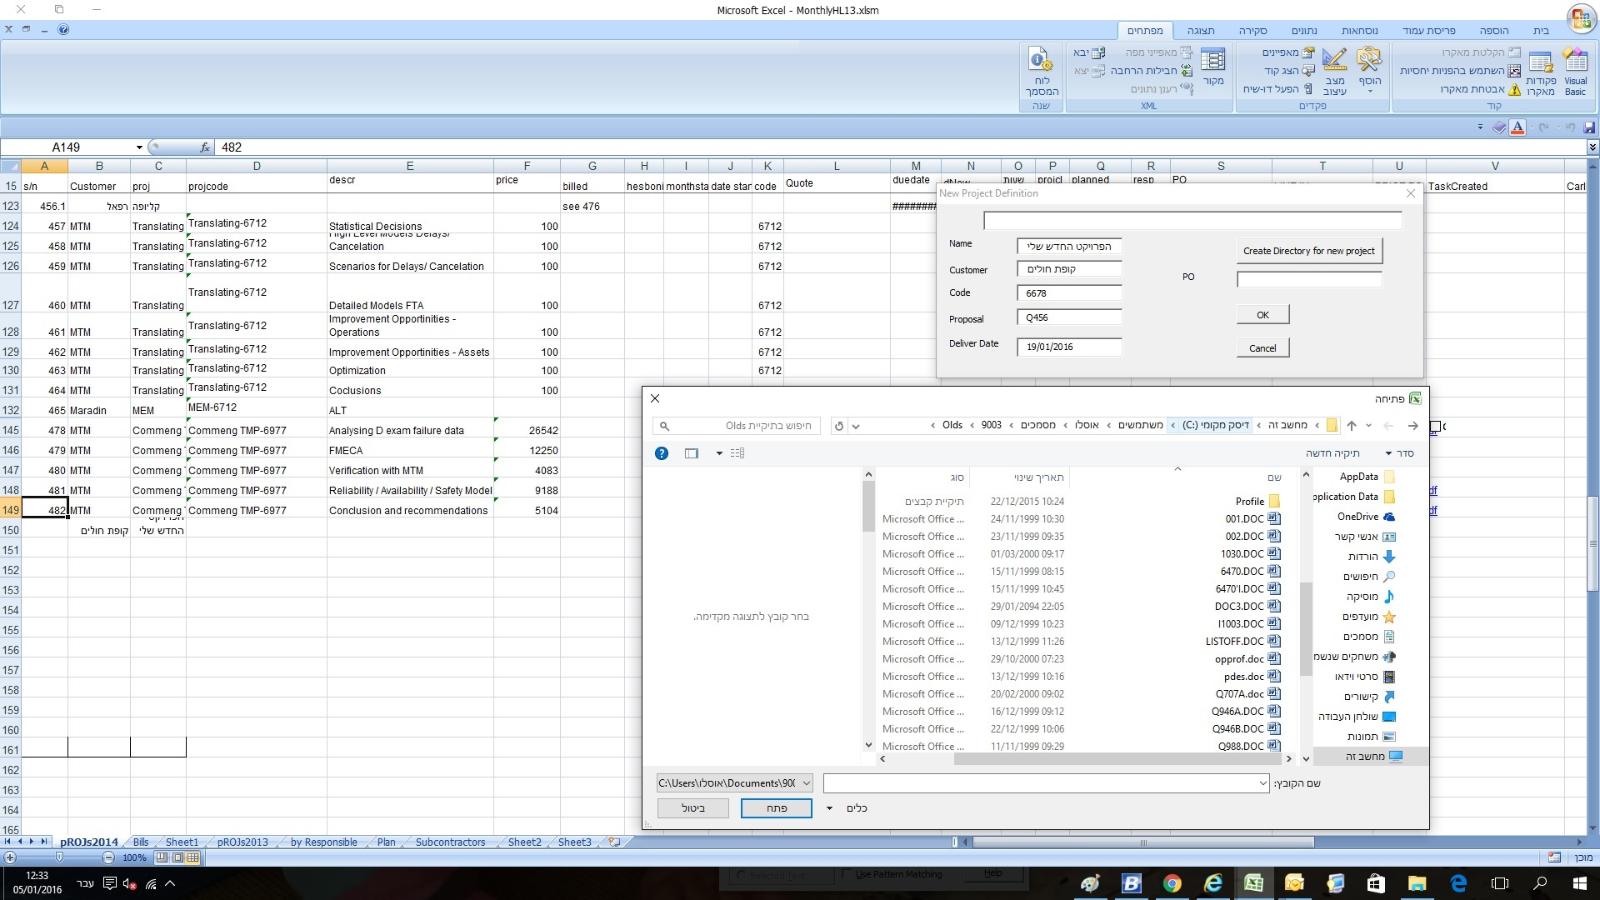Viewport: 1600px width, 900px height.
Task: Open quick access toolbar customize arrow
Action: tap(1480, 127)
